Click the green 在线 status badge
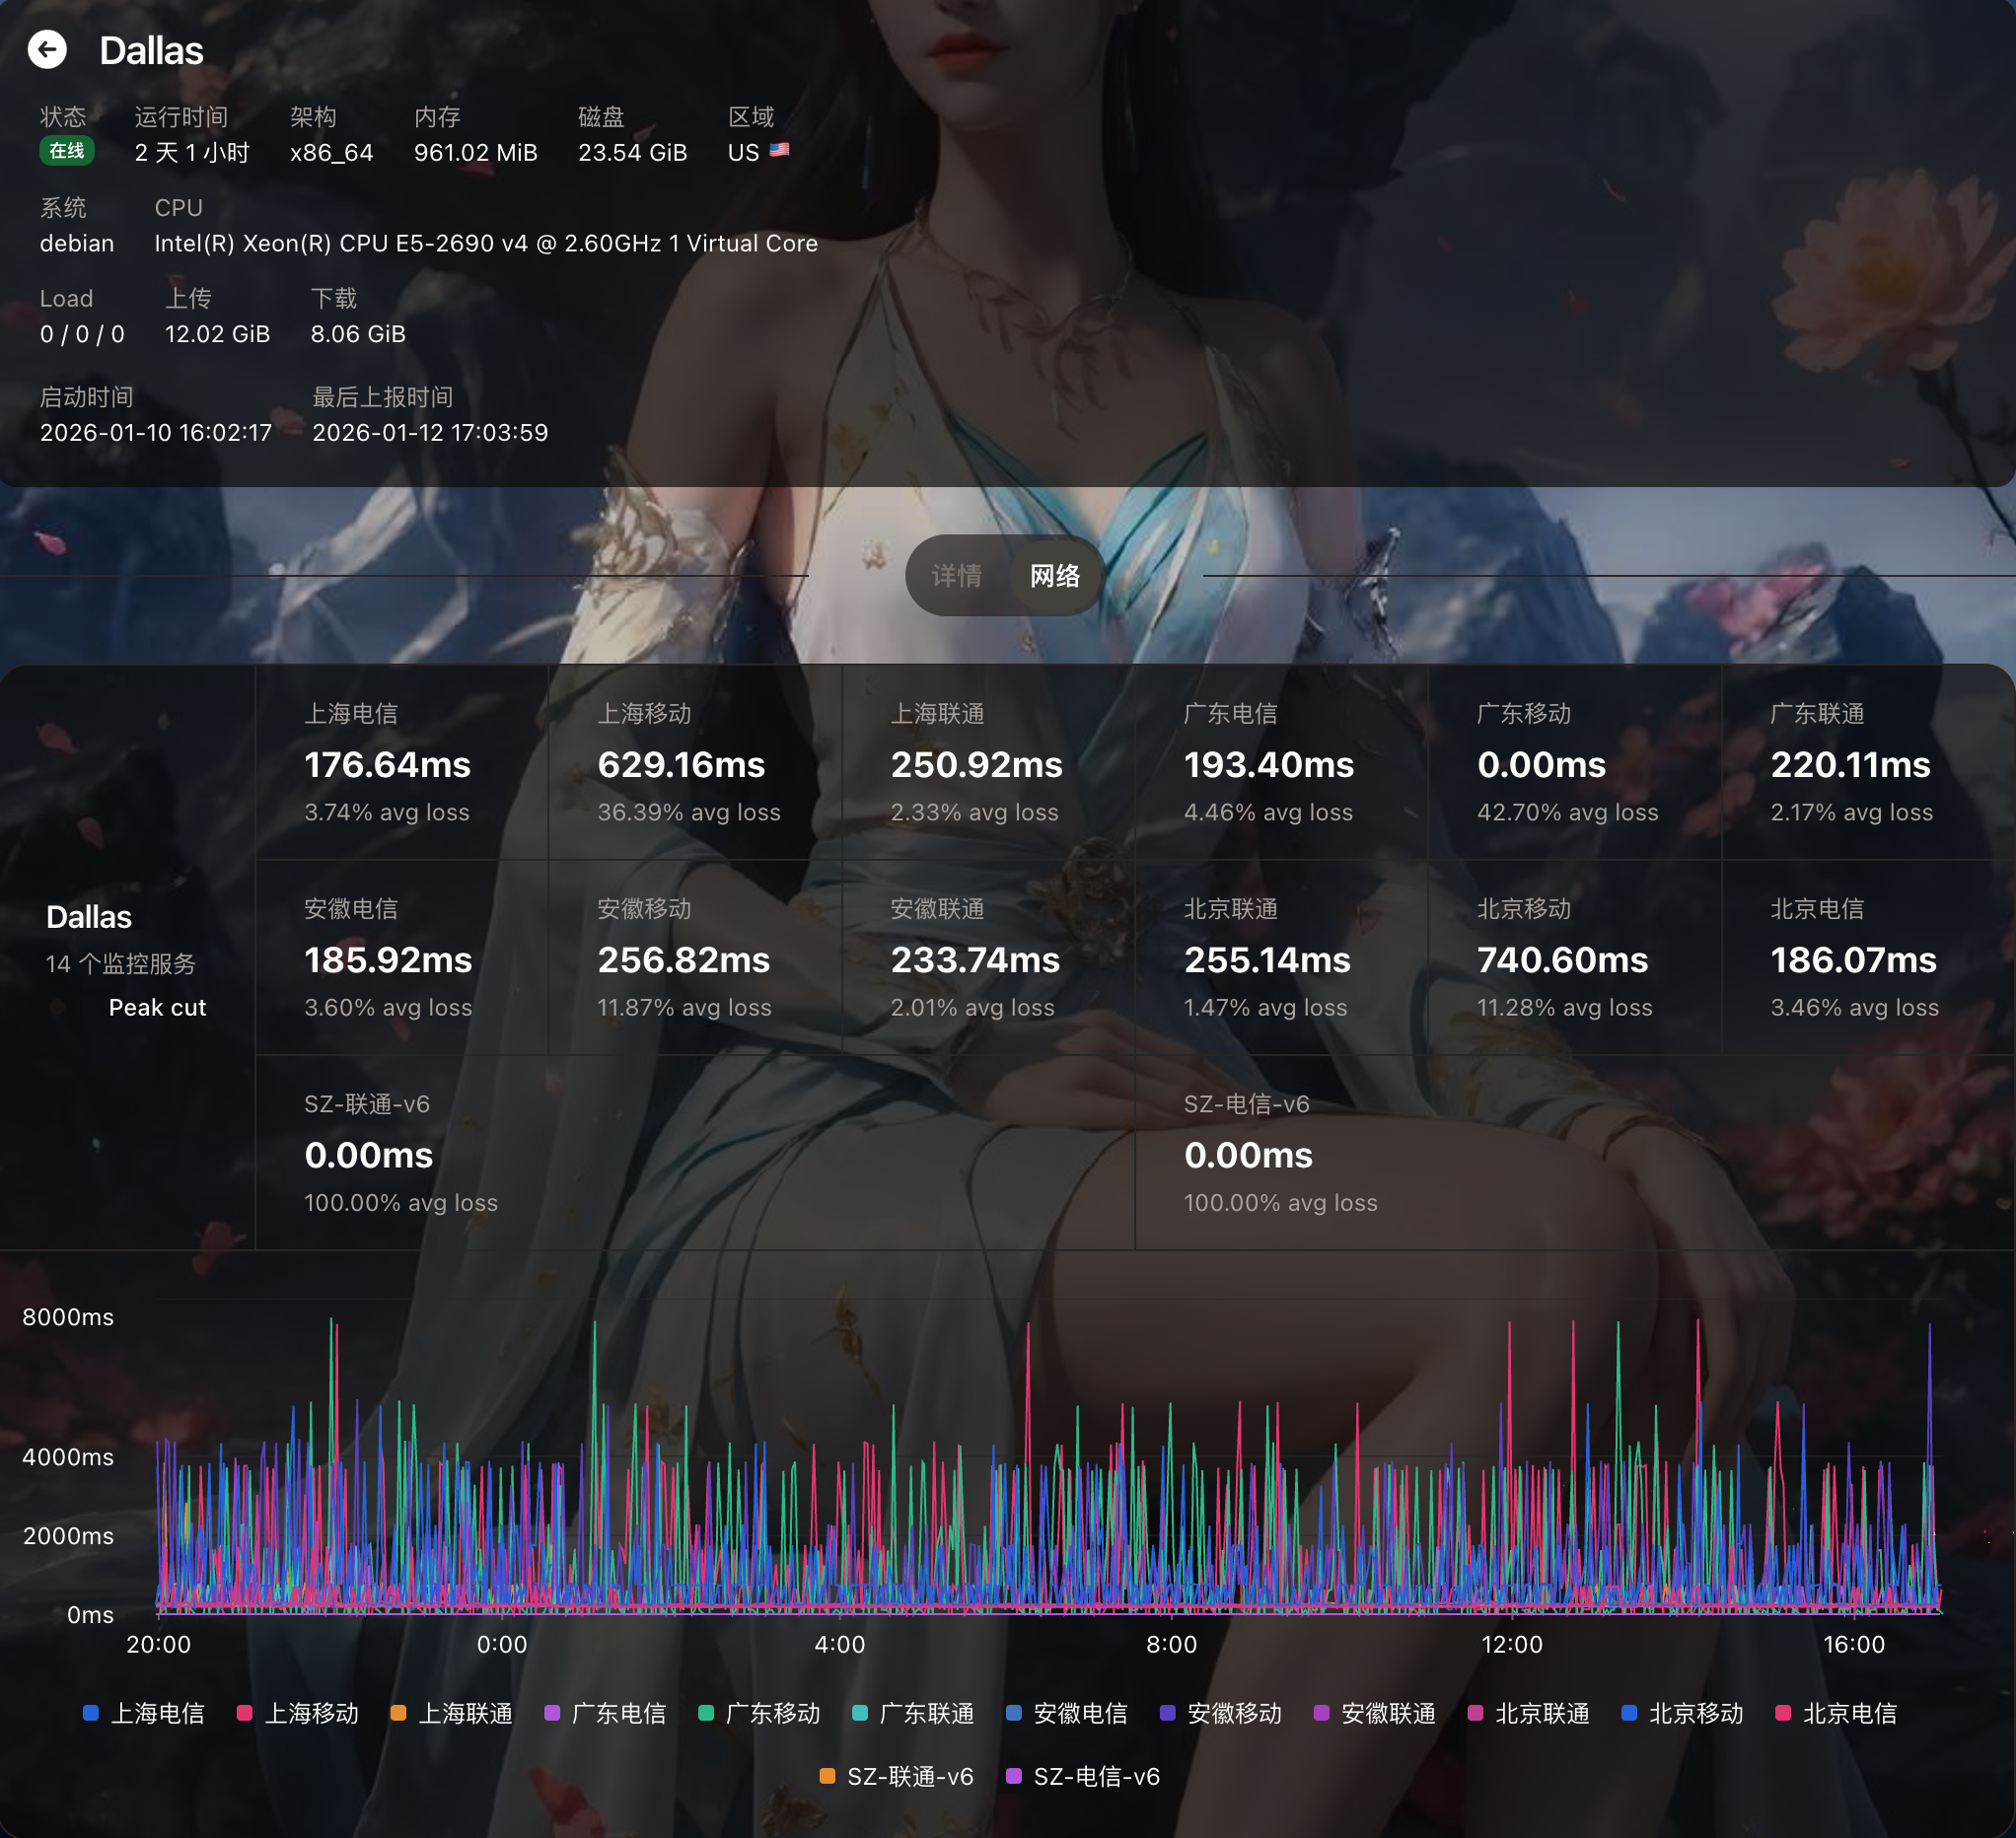 pos(67,151)
